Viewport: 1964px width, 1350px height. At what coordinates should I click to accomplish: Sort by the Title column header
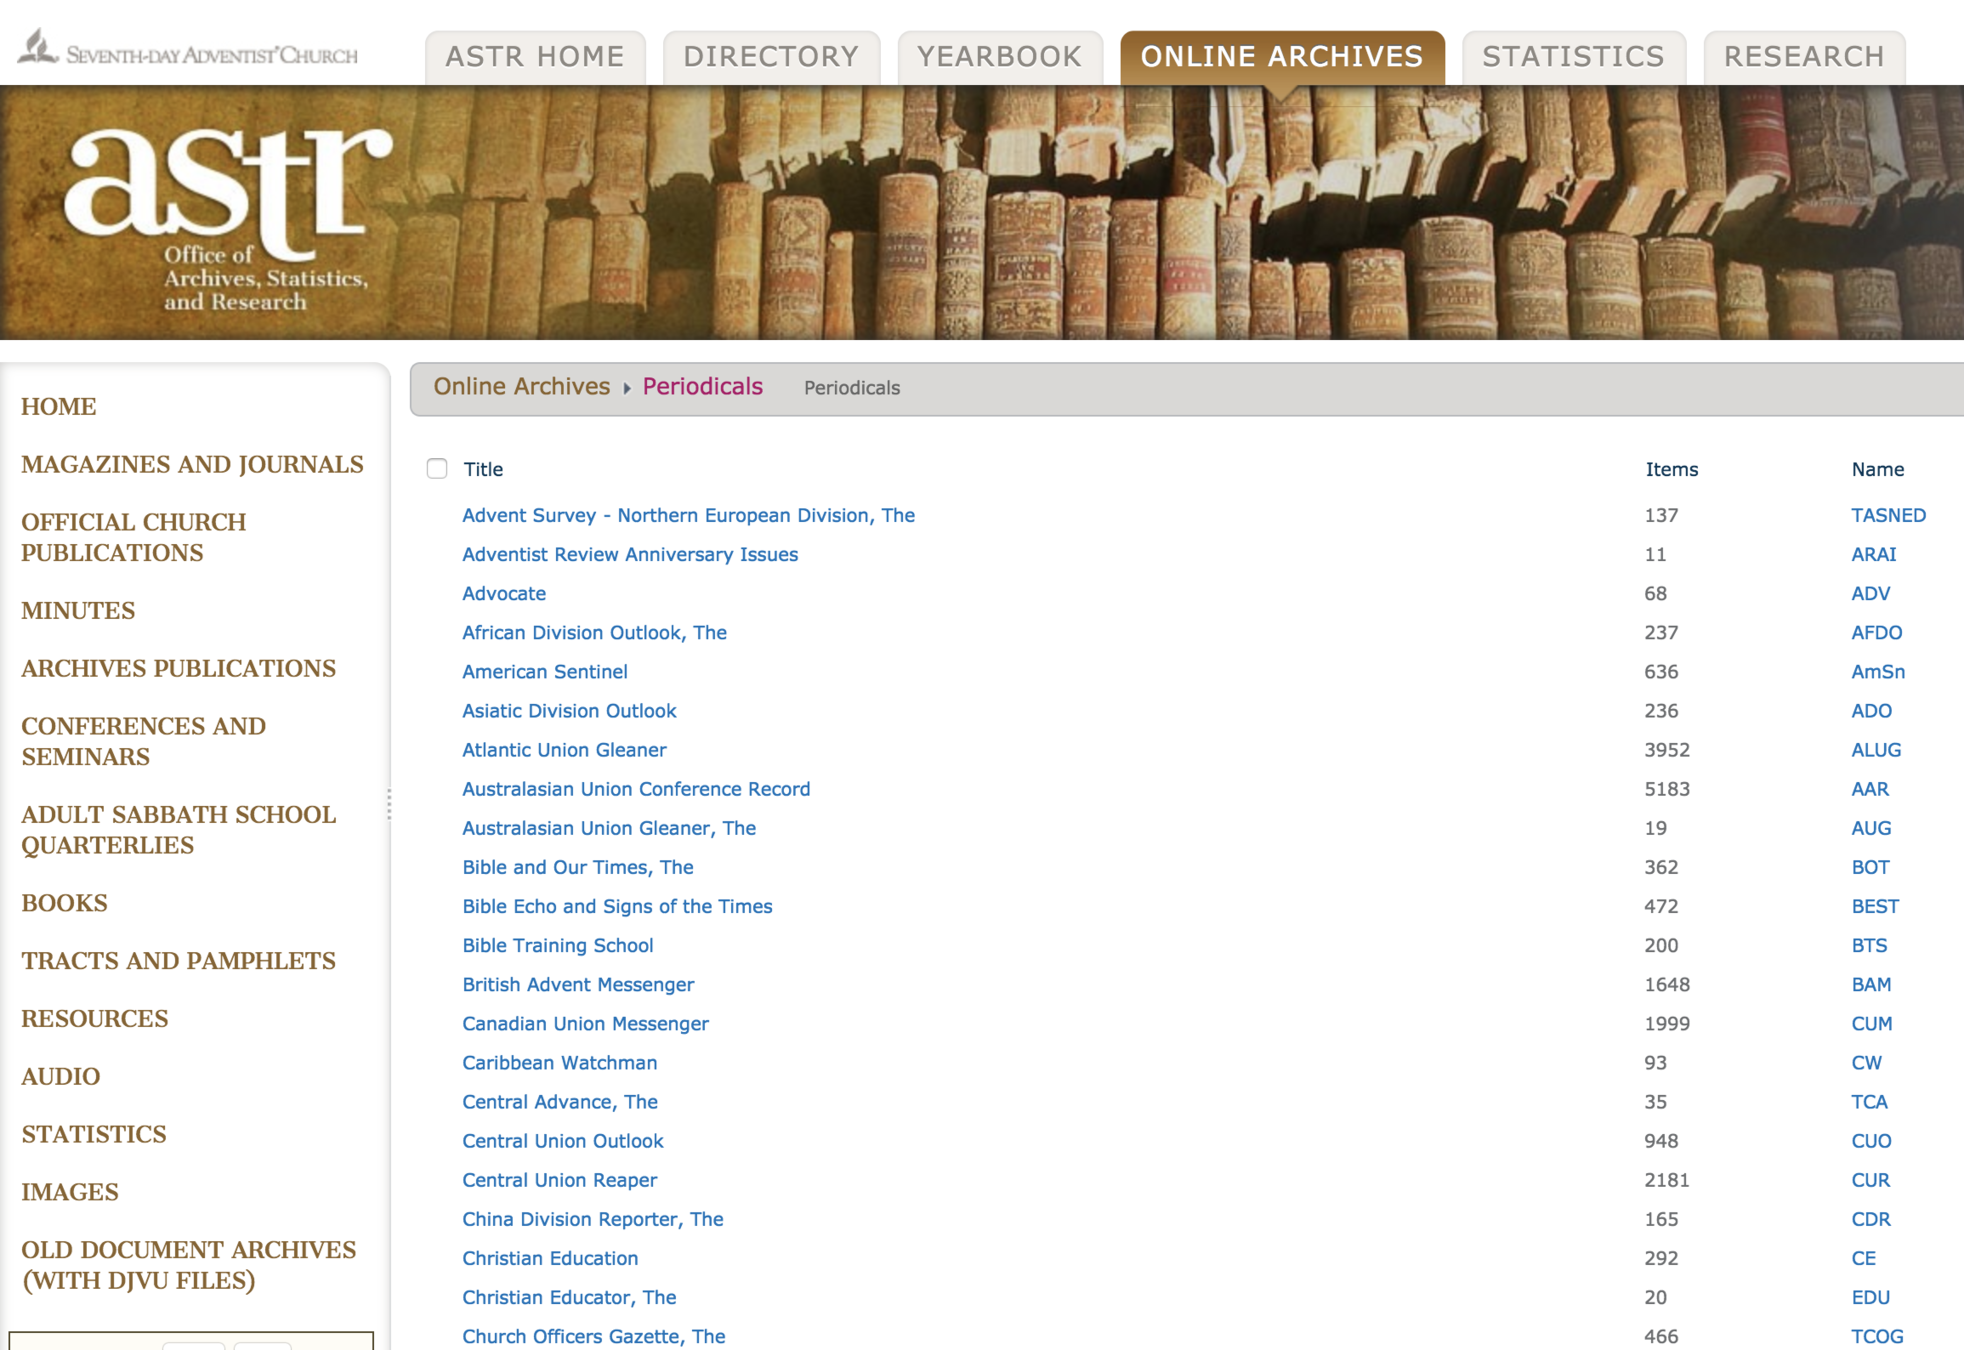click(483, 469)
